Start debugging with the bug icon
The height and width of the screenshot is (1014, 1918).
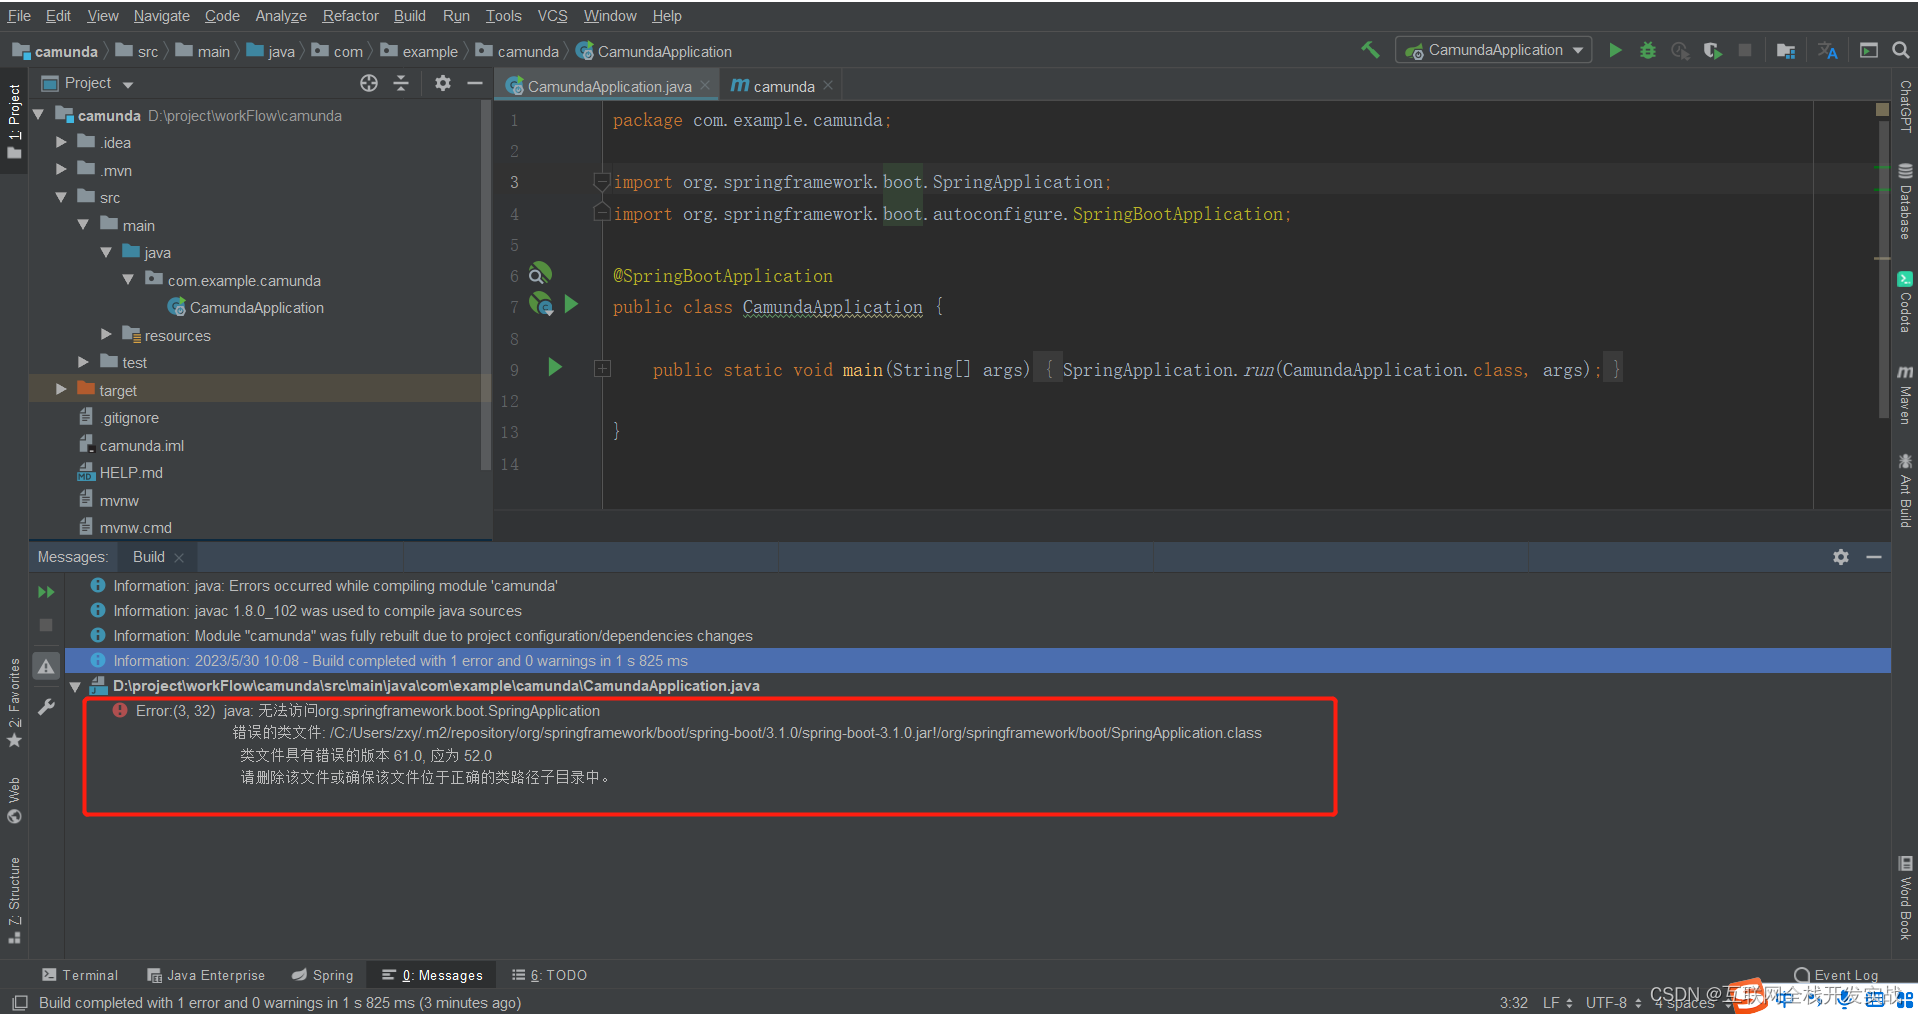pos(1648,50)
